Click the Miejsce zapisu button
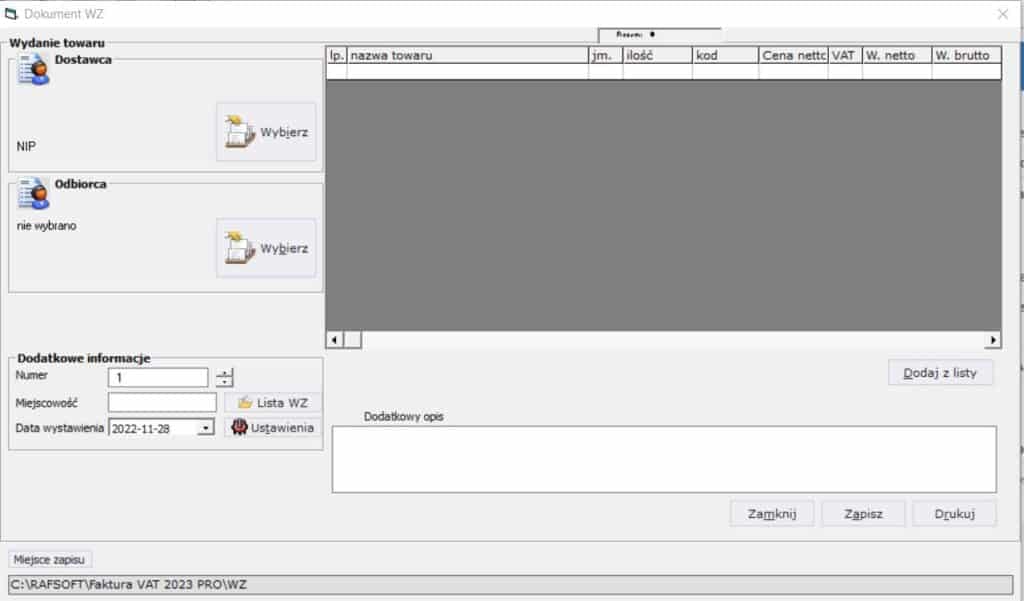 coord(50,559)
